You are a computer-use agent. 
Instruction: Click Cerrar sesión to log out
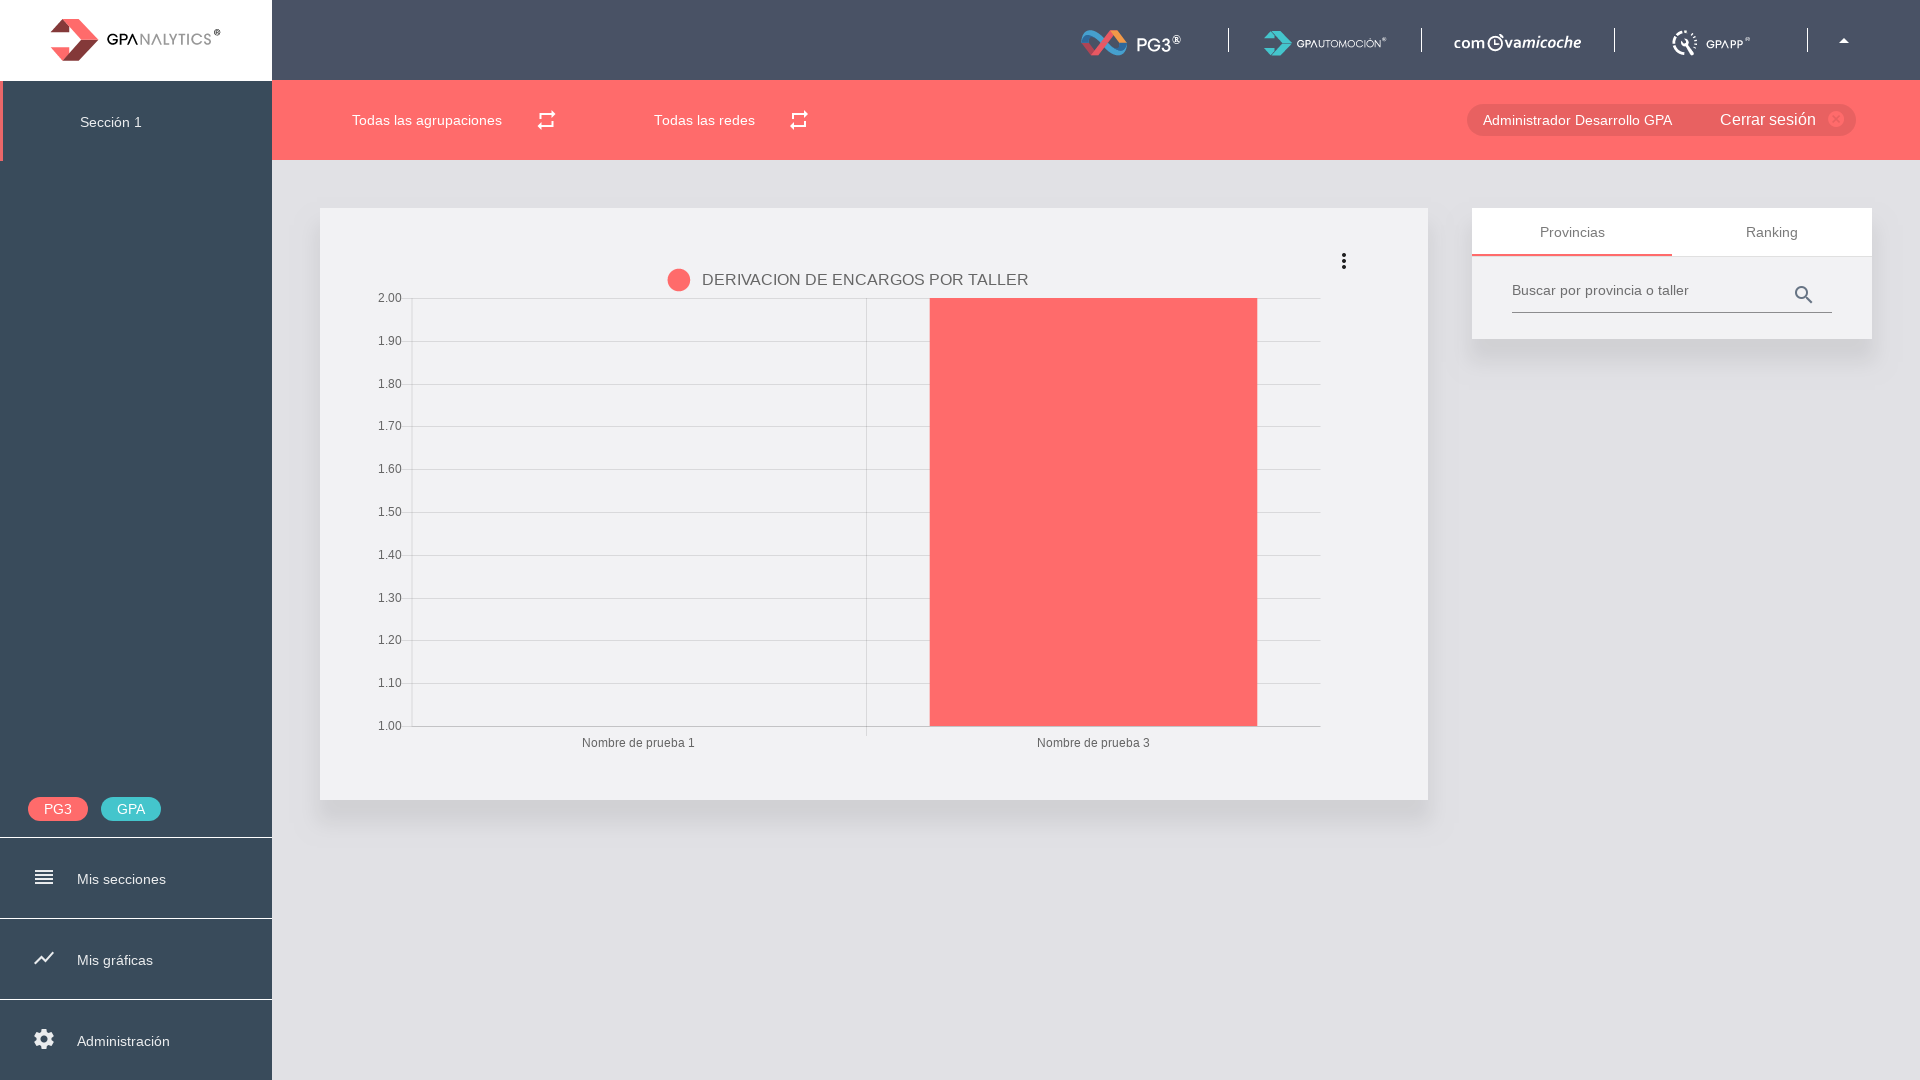pos(1768,120)
